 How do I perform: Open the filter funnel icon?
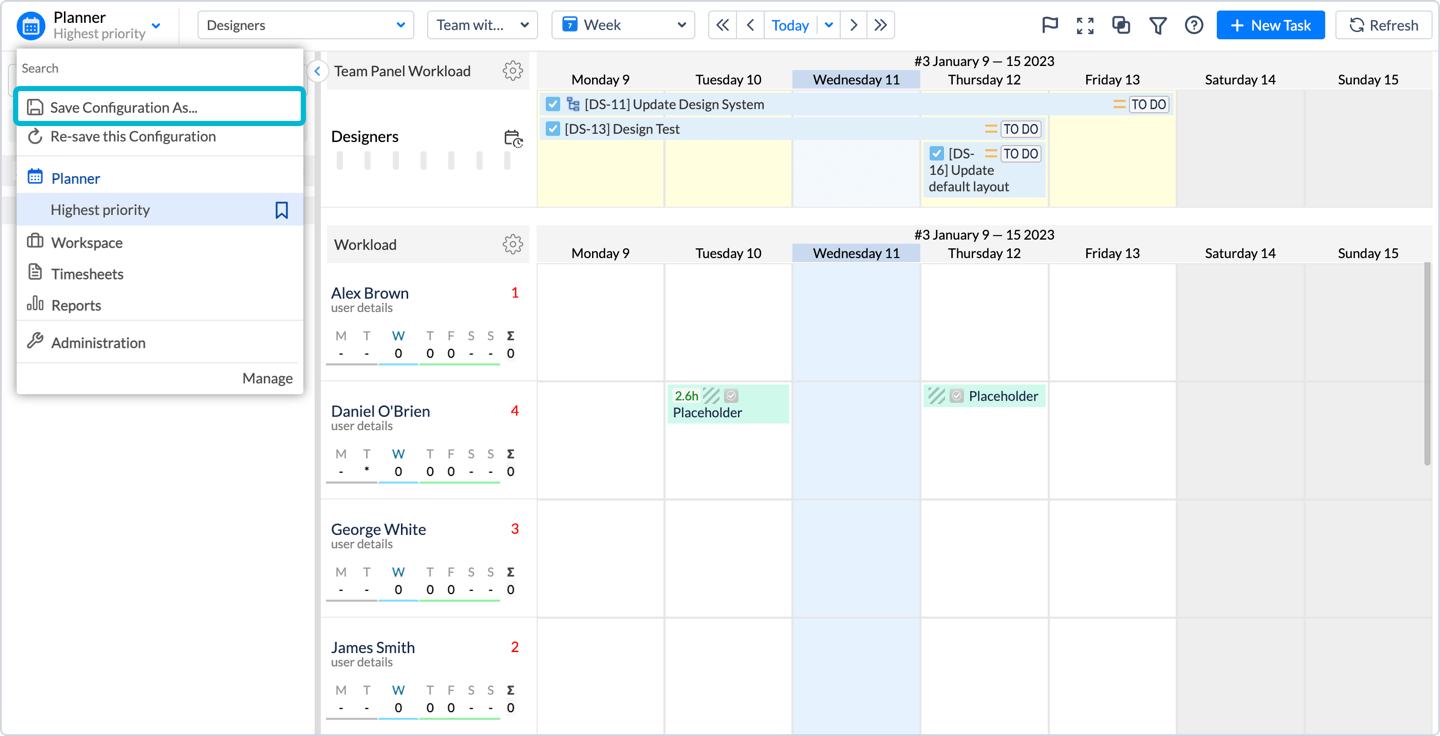point(1157,25)
